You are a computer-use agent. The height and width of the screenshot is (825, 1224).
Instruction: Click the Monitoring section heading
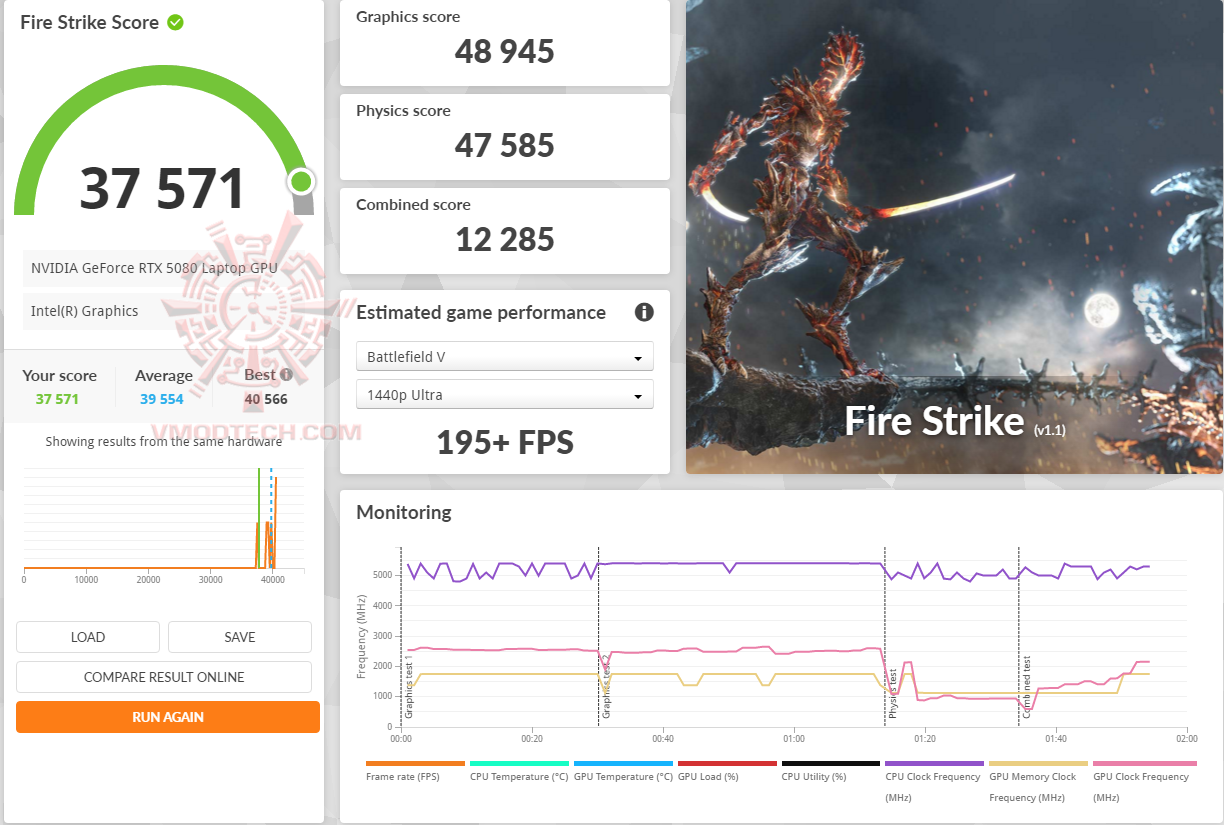404,512
